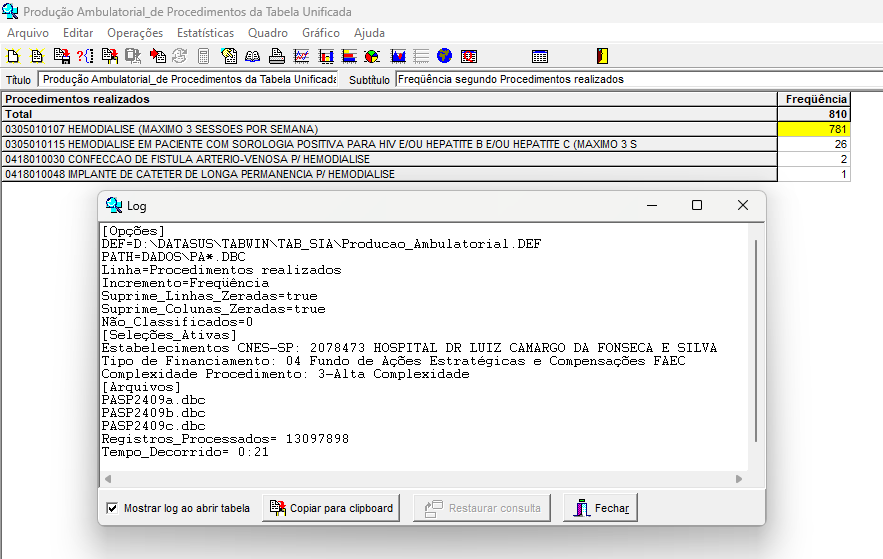
Task: Maximize the Log window
Action: click(x=697, y=205)
